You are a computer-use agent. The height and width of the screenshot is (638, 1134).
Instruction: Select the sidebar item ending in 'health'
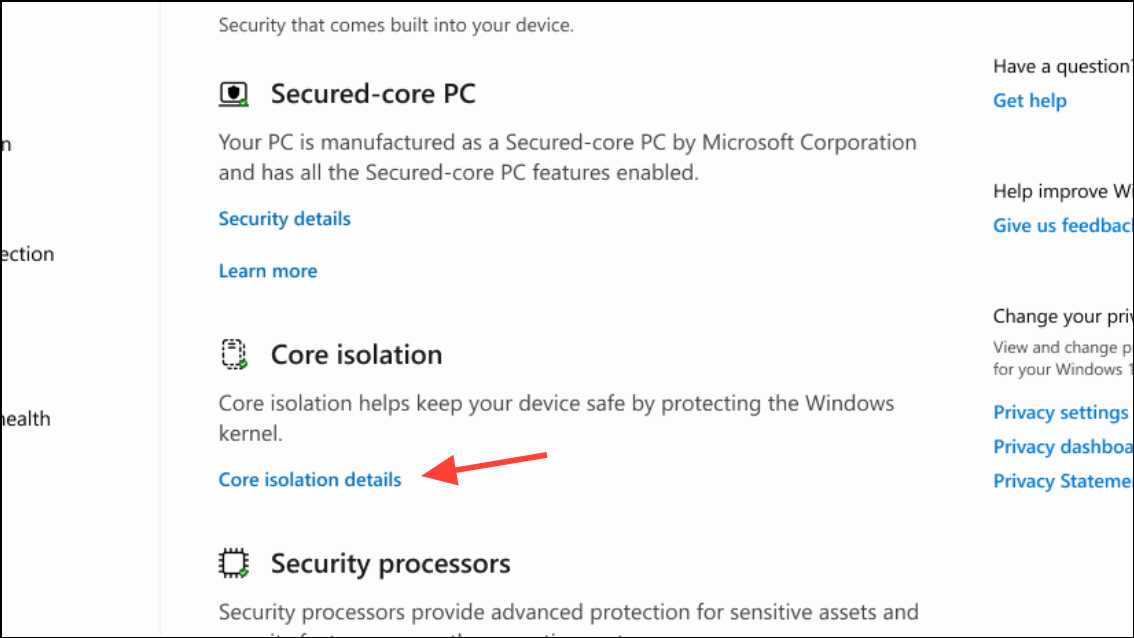point(26,419)
